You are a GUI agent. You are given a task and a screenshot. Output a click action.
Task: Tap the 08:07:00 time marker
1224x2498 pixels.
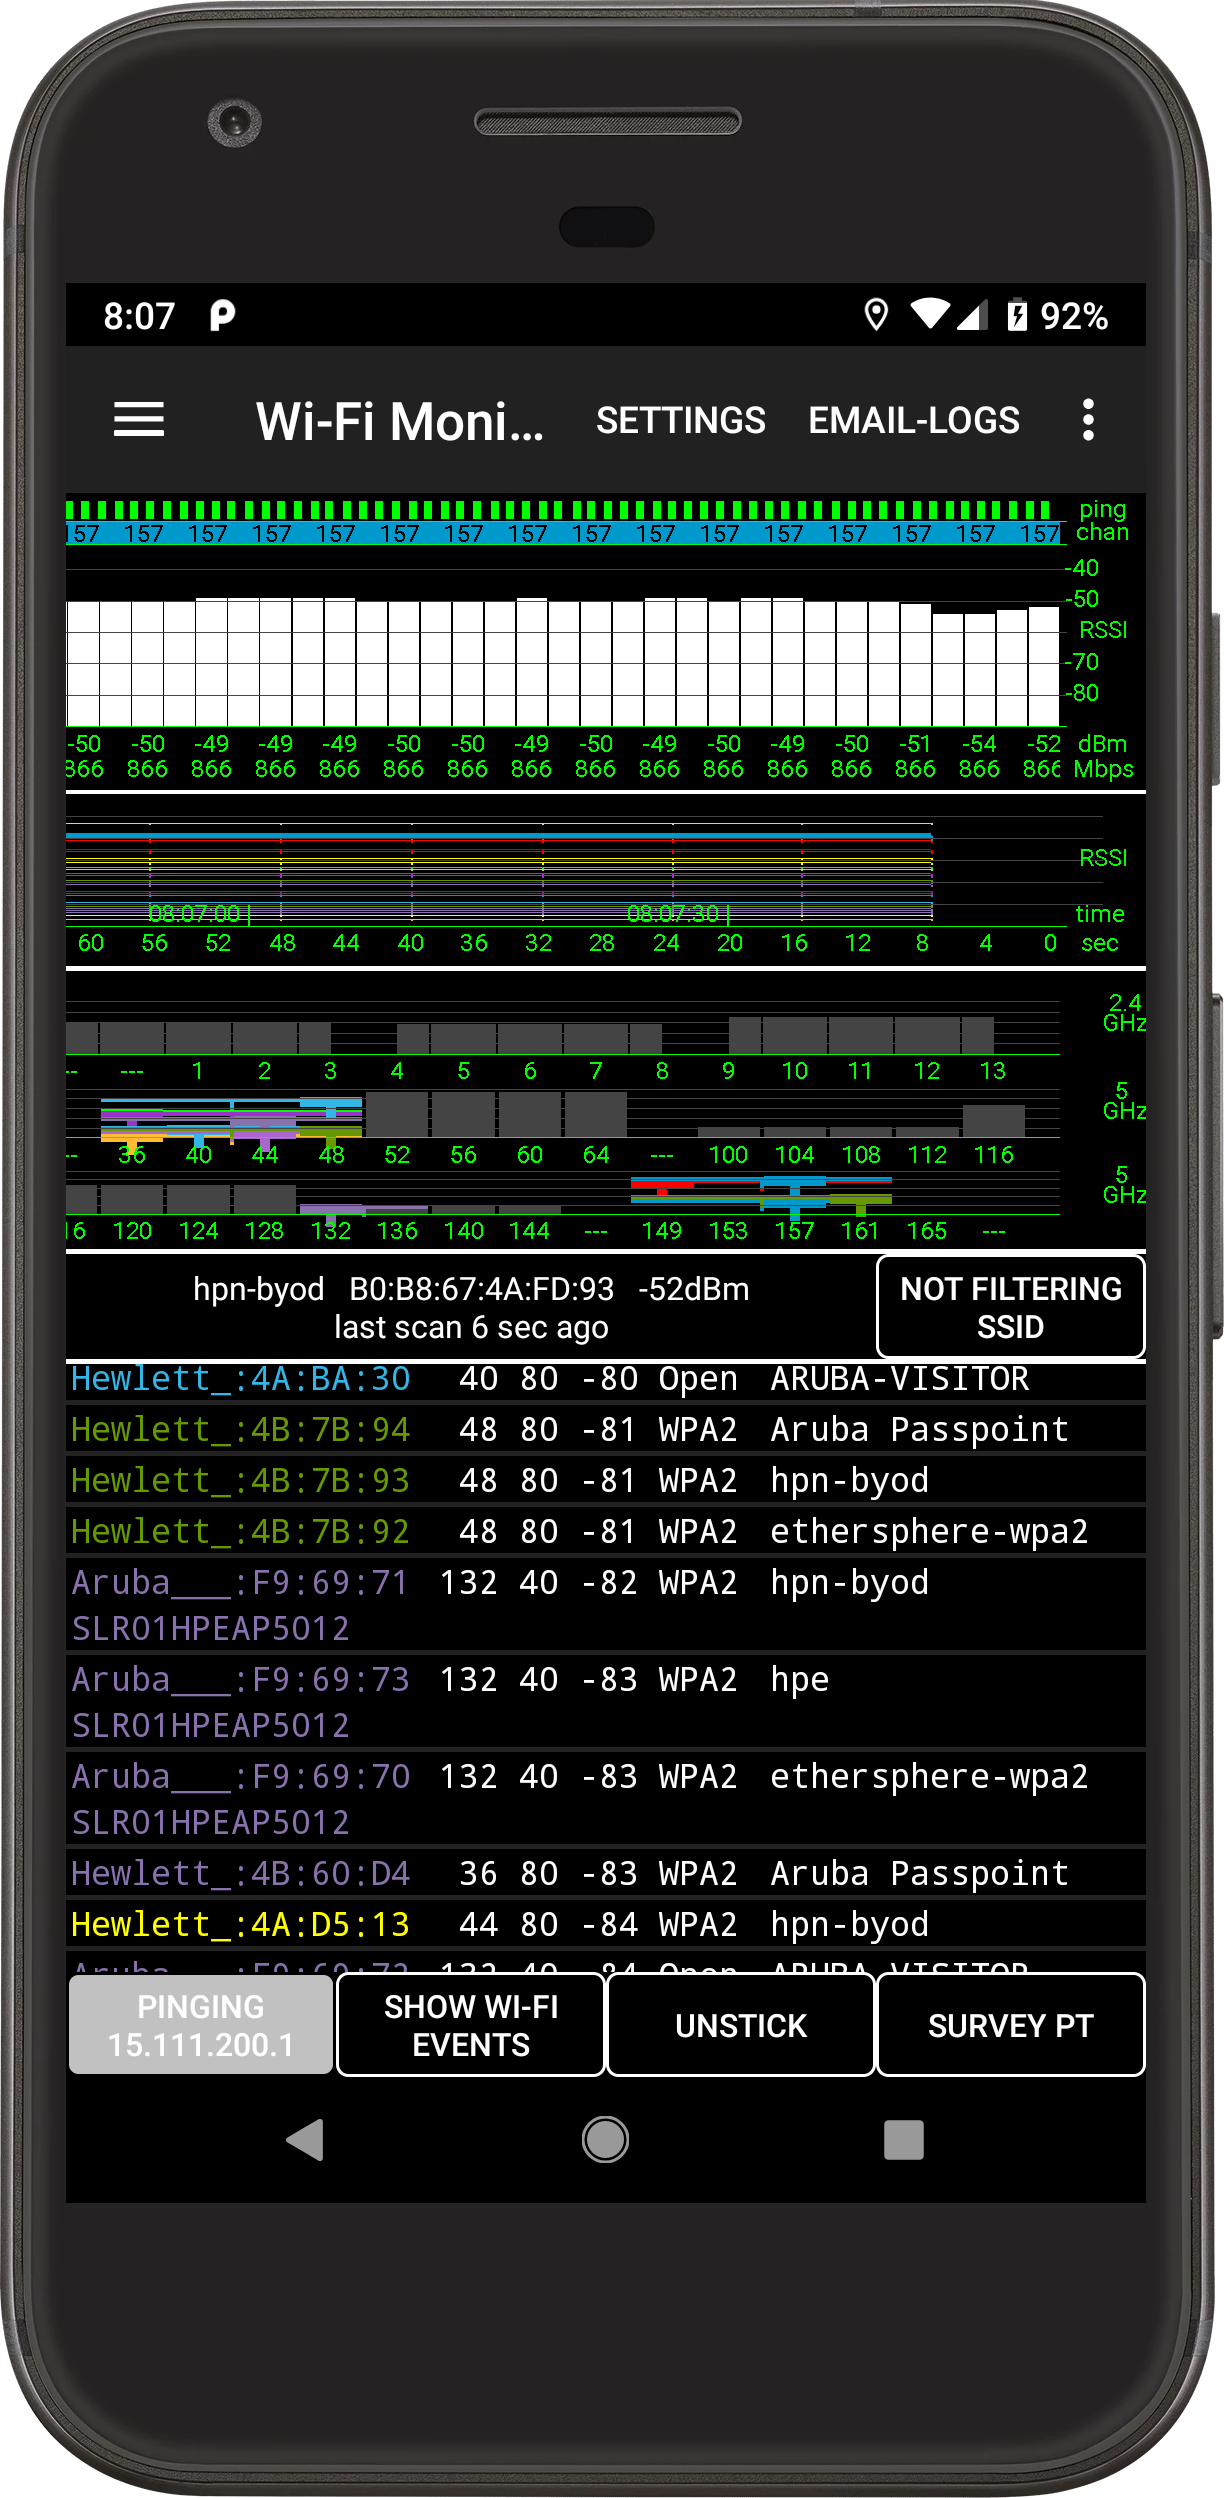coord(195,913)
